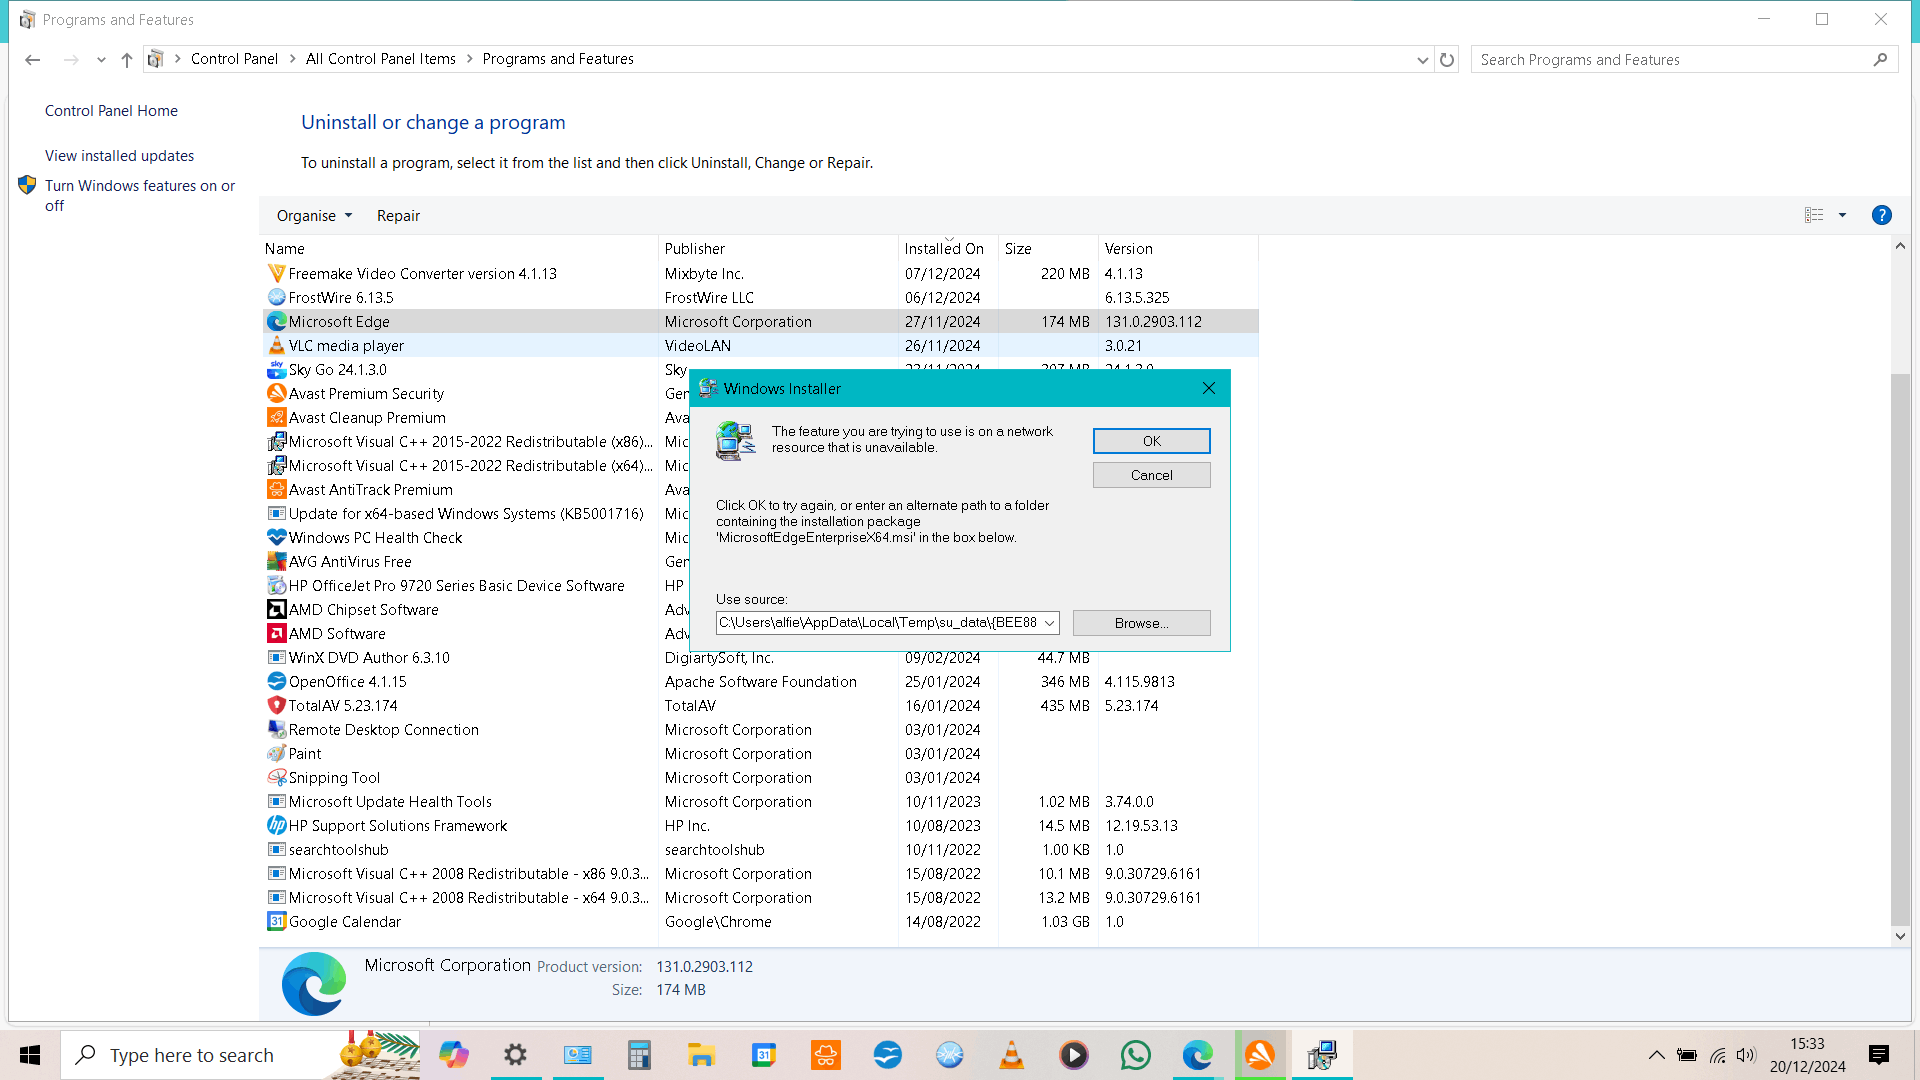Click the TotalAV 5.23.174 shield icon
The image size is (1920, 1080).
(x=277, y=706)
